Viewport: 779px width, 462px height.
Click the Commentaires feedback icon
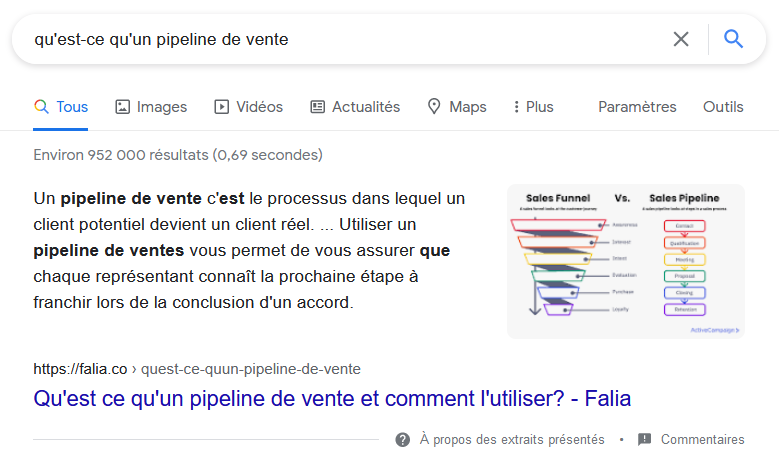645,439
